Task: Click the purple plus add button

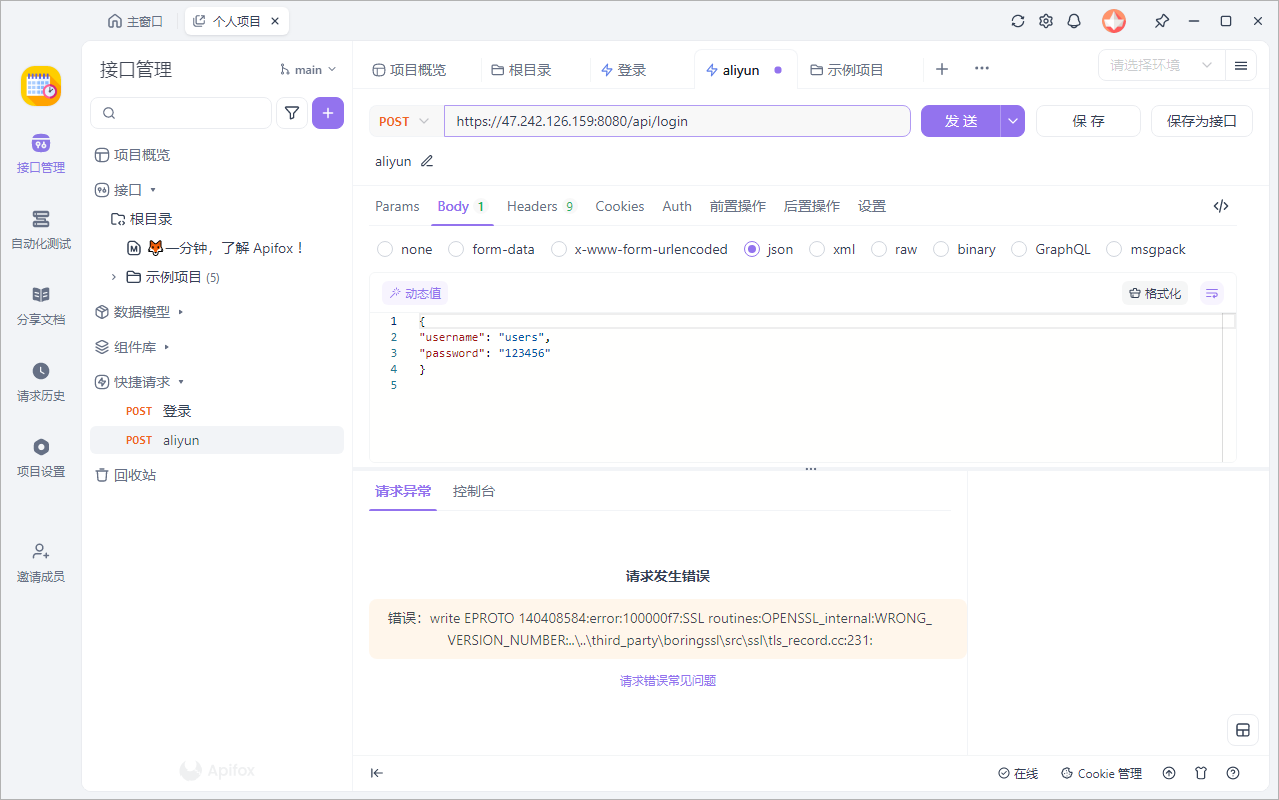Action: click(x=328, y=113)
